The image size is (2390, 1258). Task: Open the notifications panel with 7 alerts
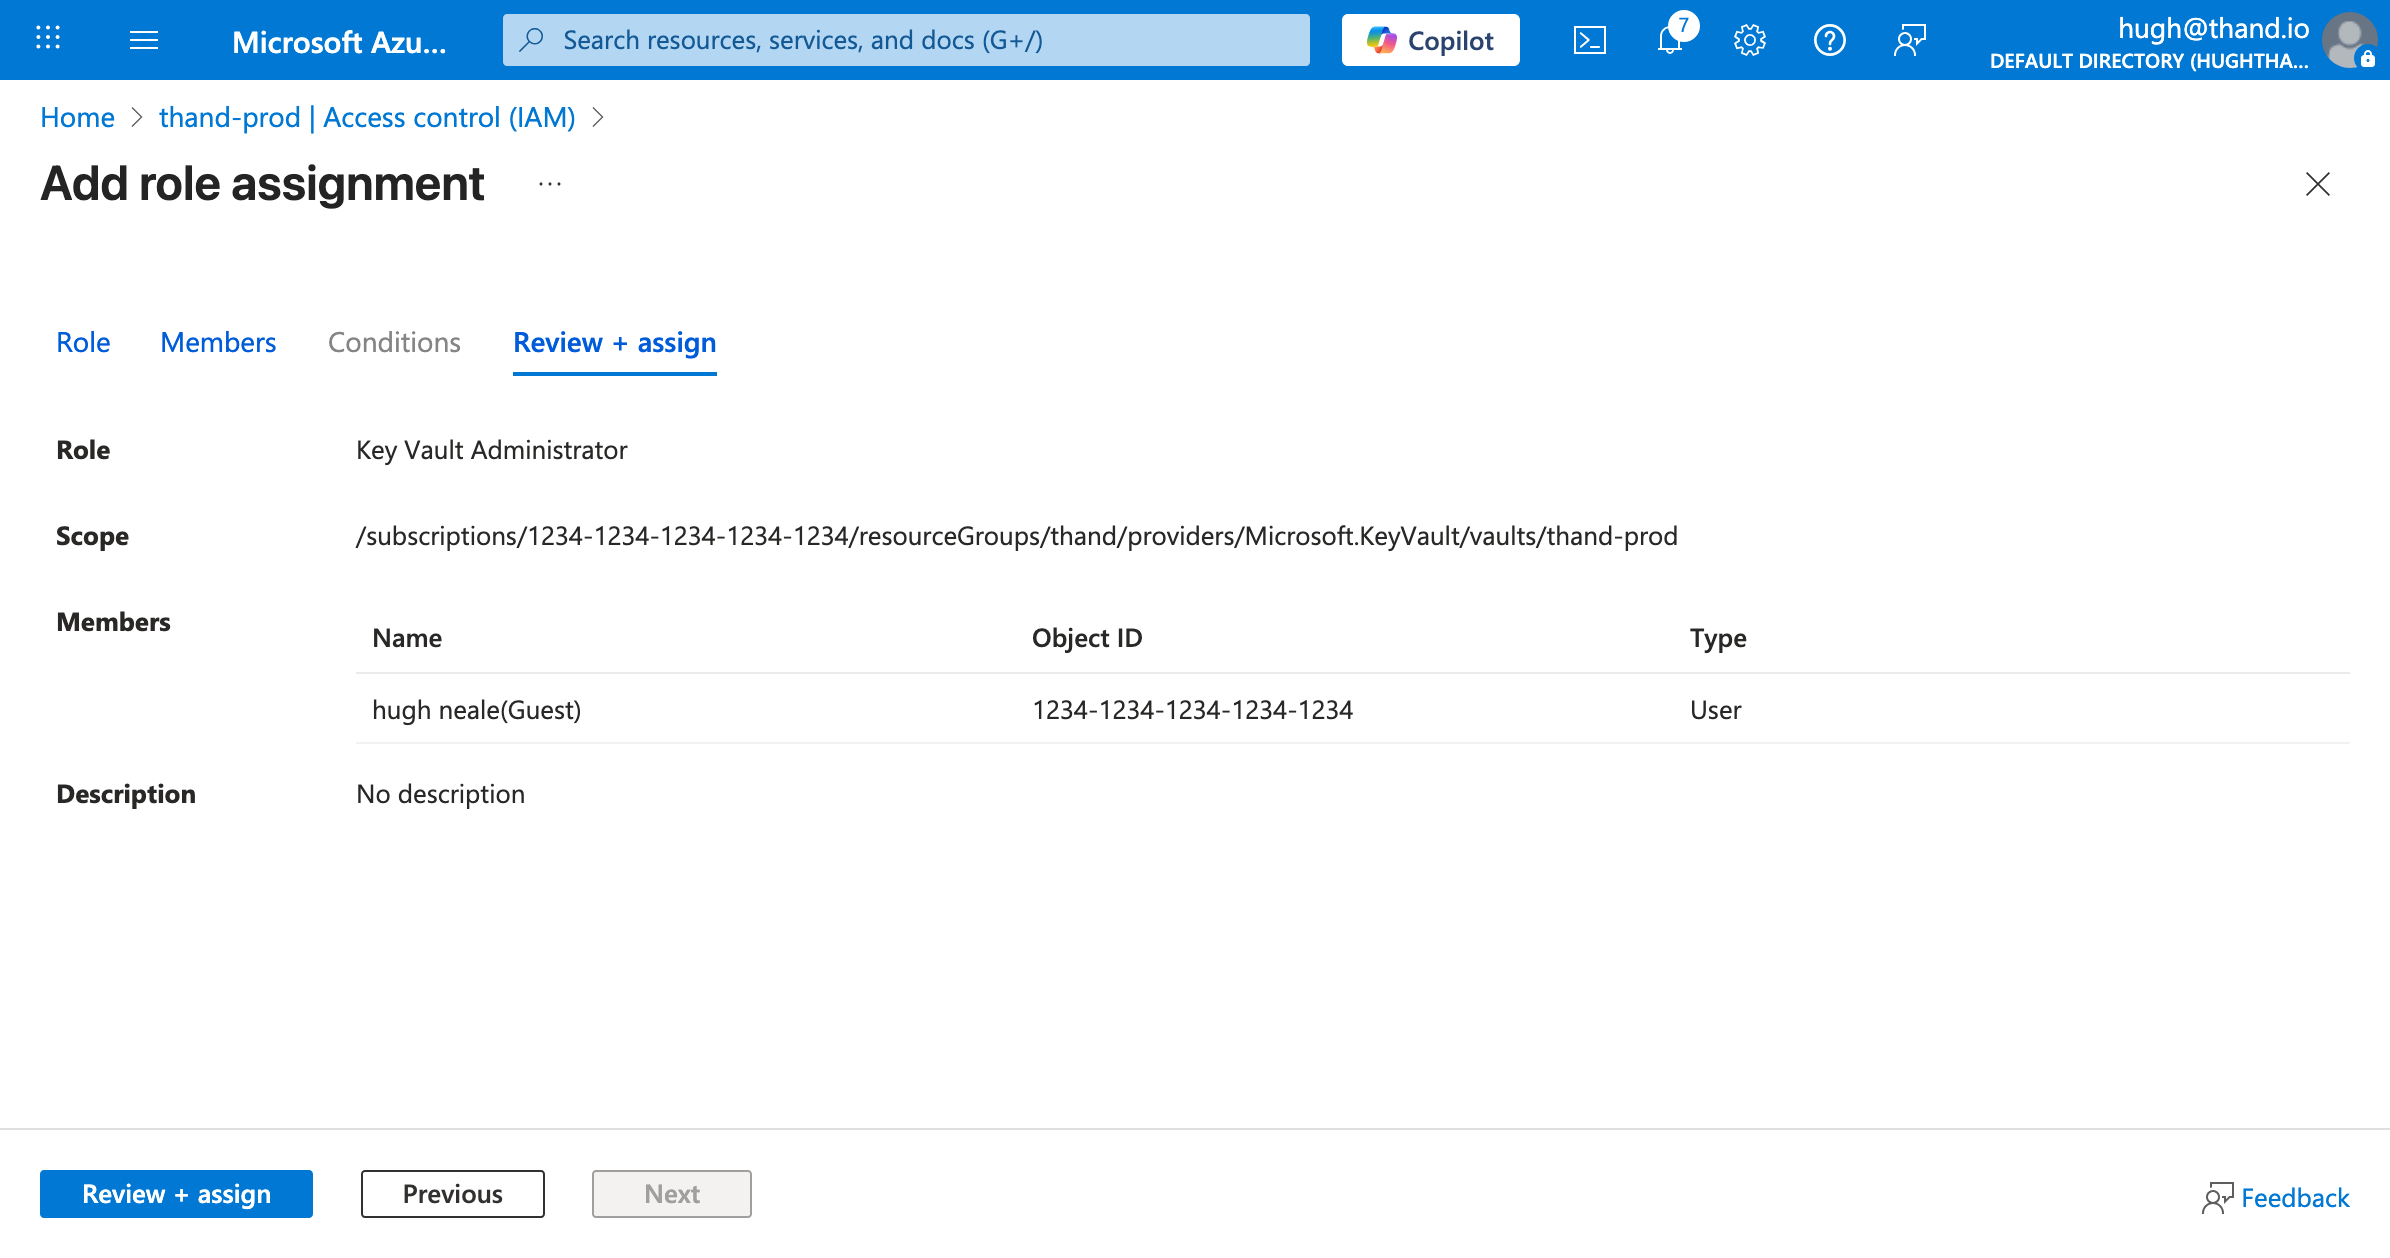click(1669, 40)
